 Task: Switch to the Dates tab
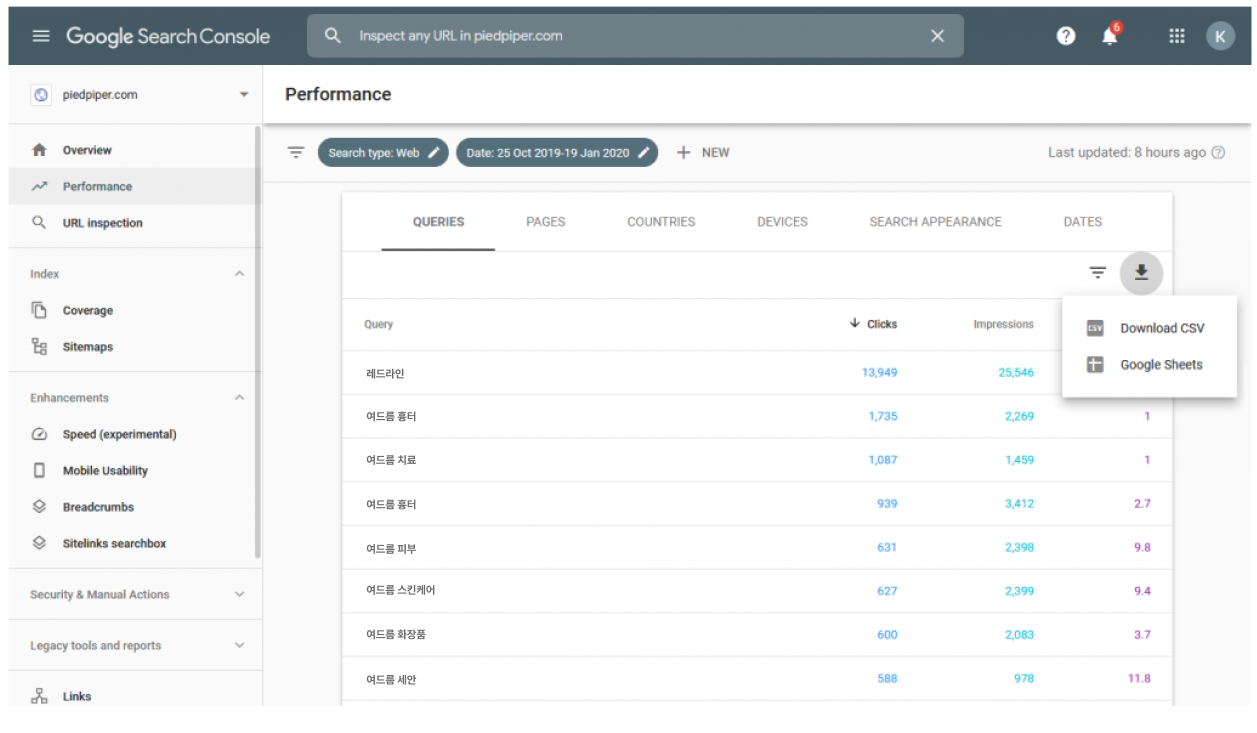click(x=1083, y=222)
